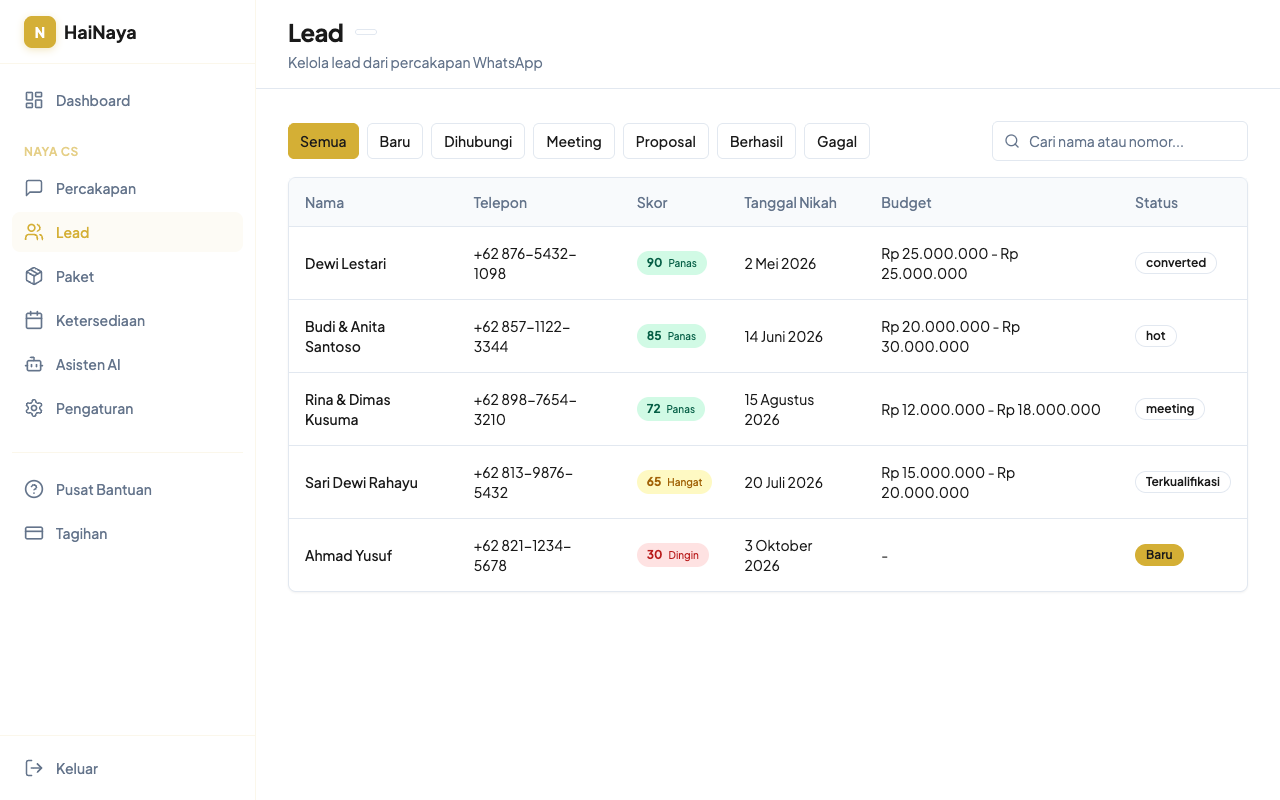Open Ketersediaan calendar icon
Viewport: 1280px width, 800px height.
point(34,320)
